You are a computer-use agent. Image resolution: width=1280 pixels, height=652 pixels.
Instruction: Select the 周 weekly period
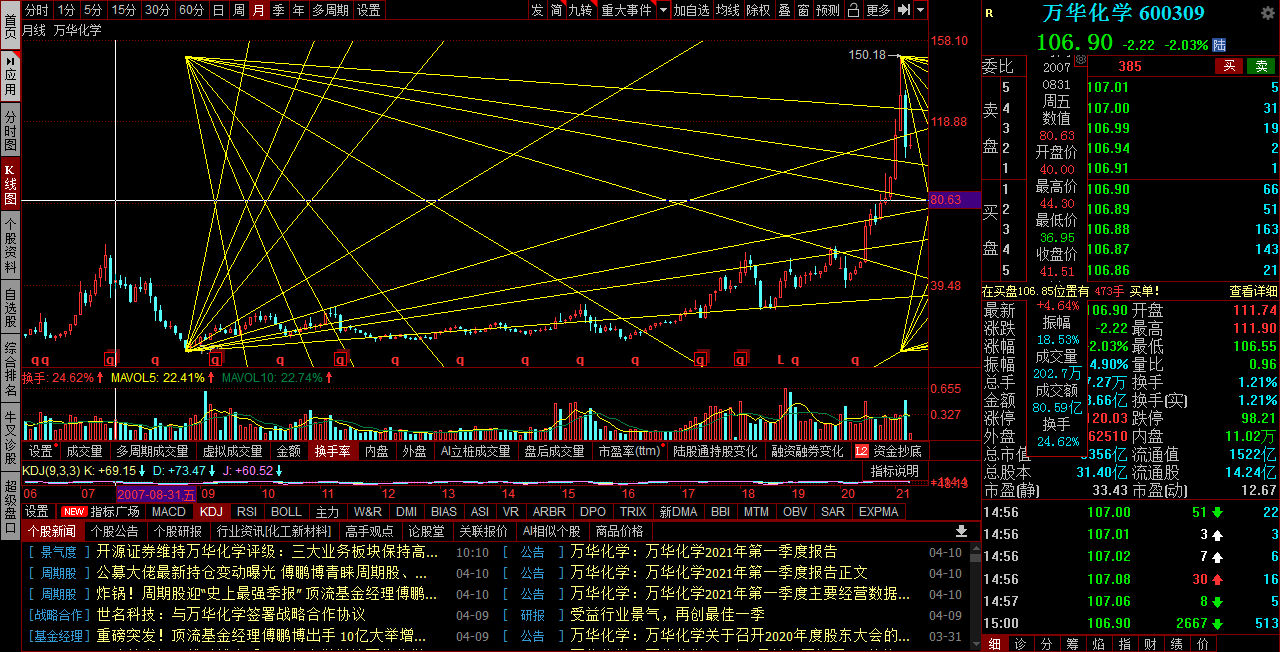[x=238, y=10]
